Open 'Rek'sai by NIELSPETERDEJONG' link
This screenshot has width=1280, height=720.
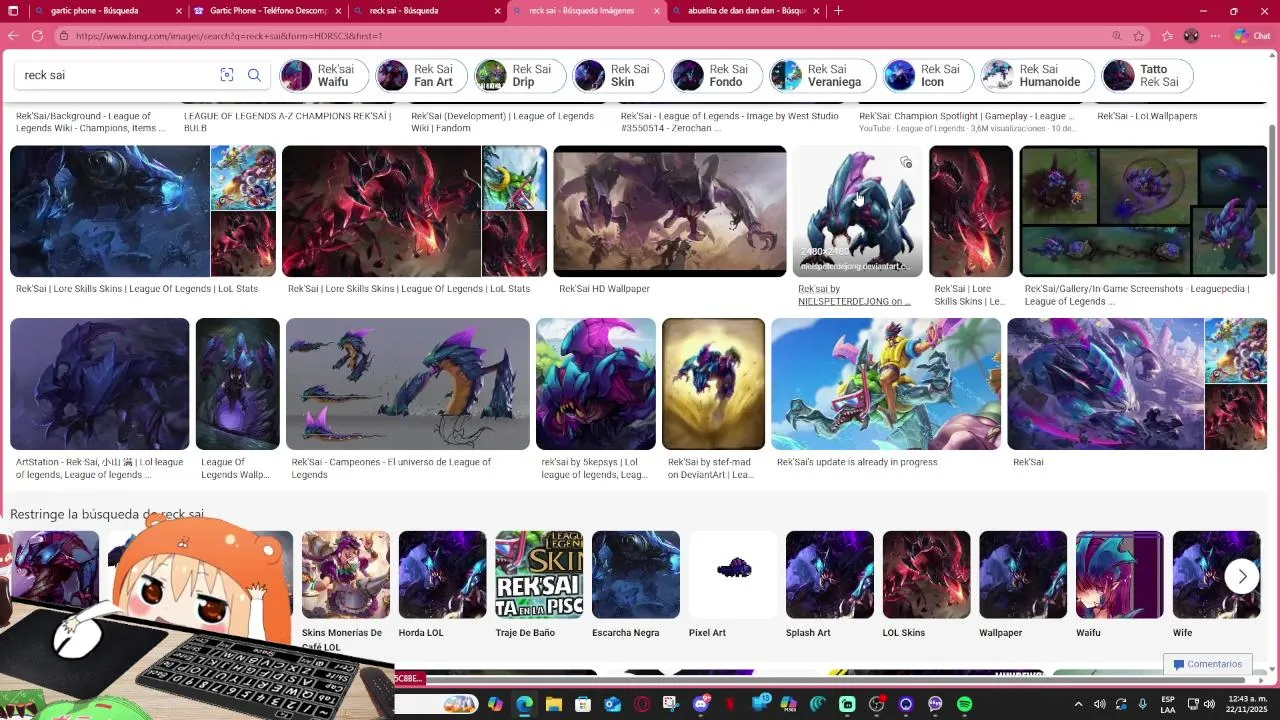pyautogui.click(x=854, y=295)
